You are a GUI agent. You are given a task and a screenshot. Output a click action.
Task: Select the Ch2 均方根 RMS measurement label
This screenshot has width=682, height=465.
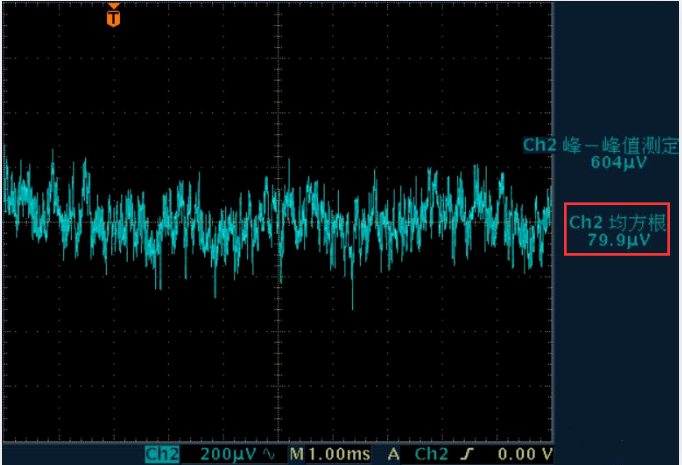(617, 222)
